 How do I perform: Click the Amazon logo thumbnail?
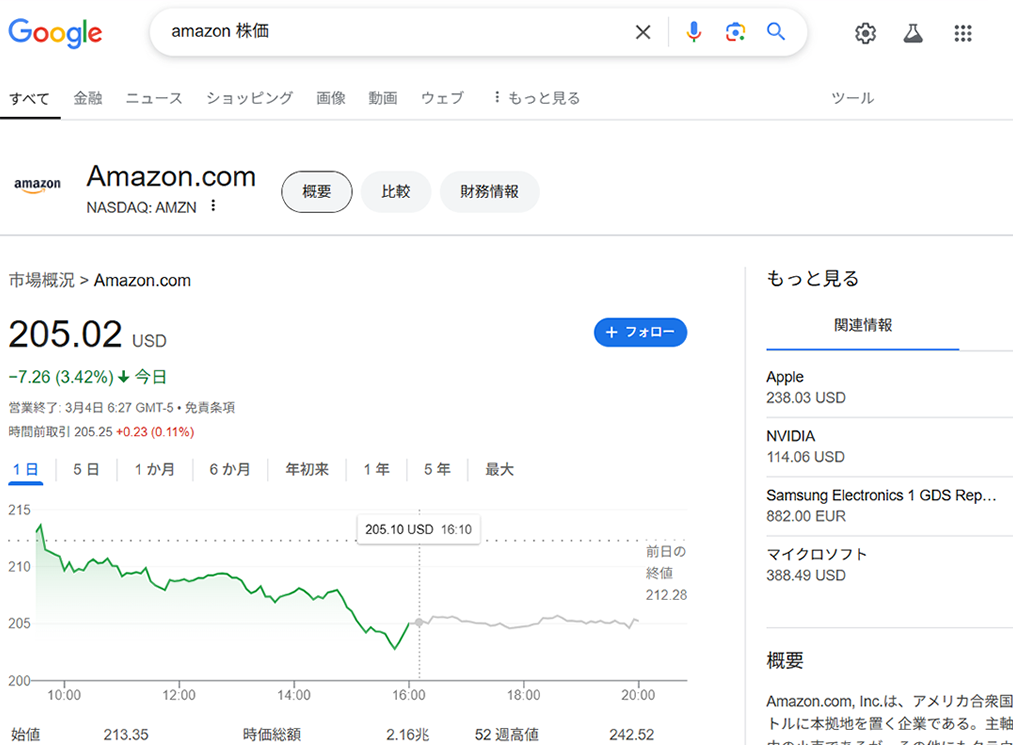37,186
